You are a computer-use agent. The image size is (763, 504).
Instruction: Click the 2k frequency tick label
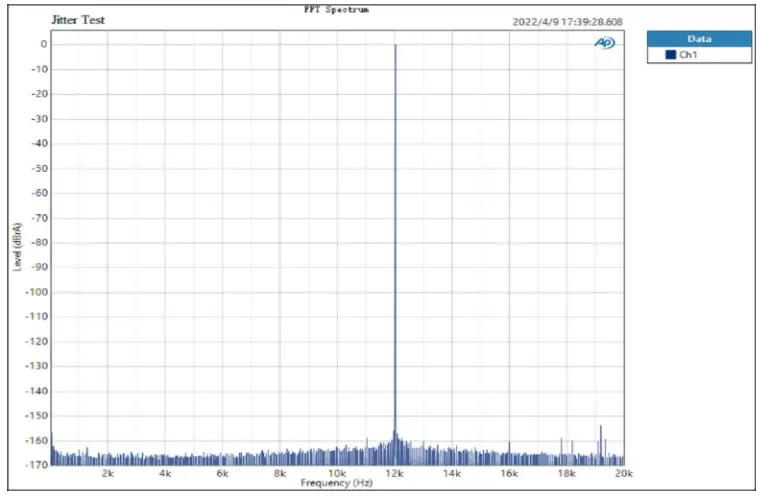(108, 473)
